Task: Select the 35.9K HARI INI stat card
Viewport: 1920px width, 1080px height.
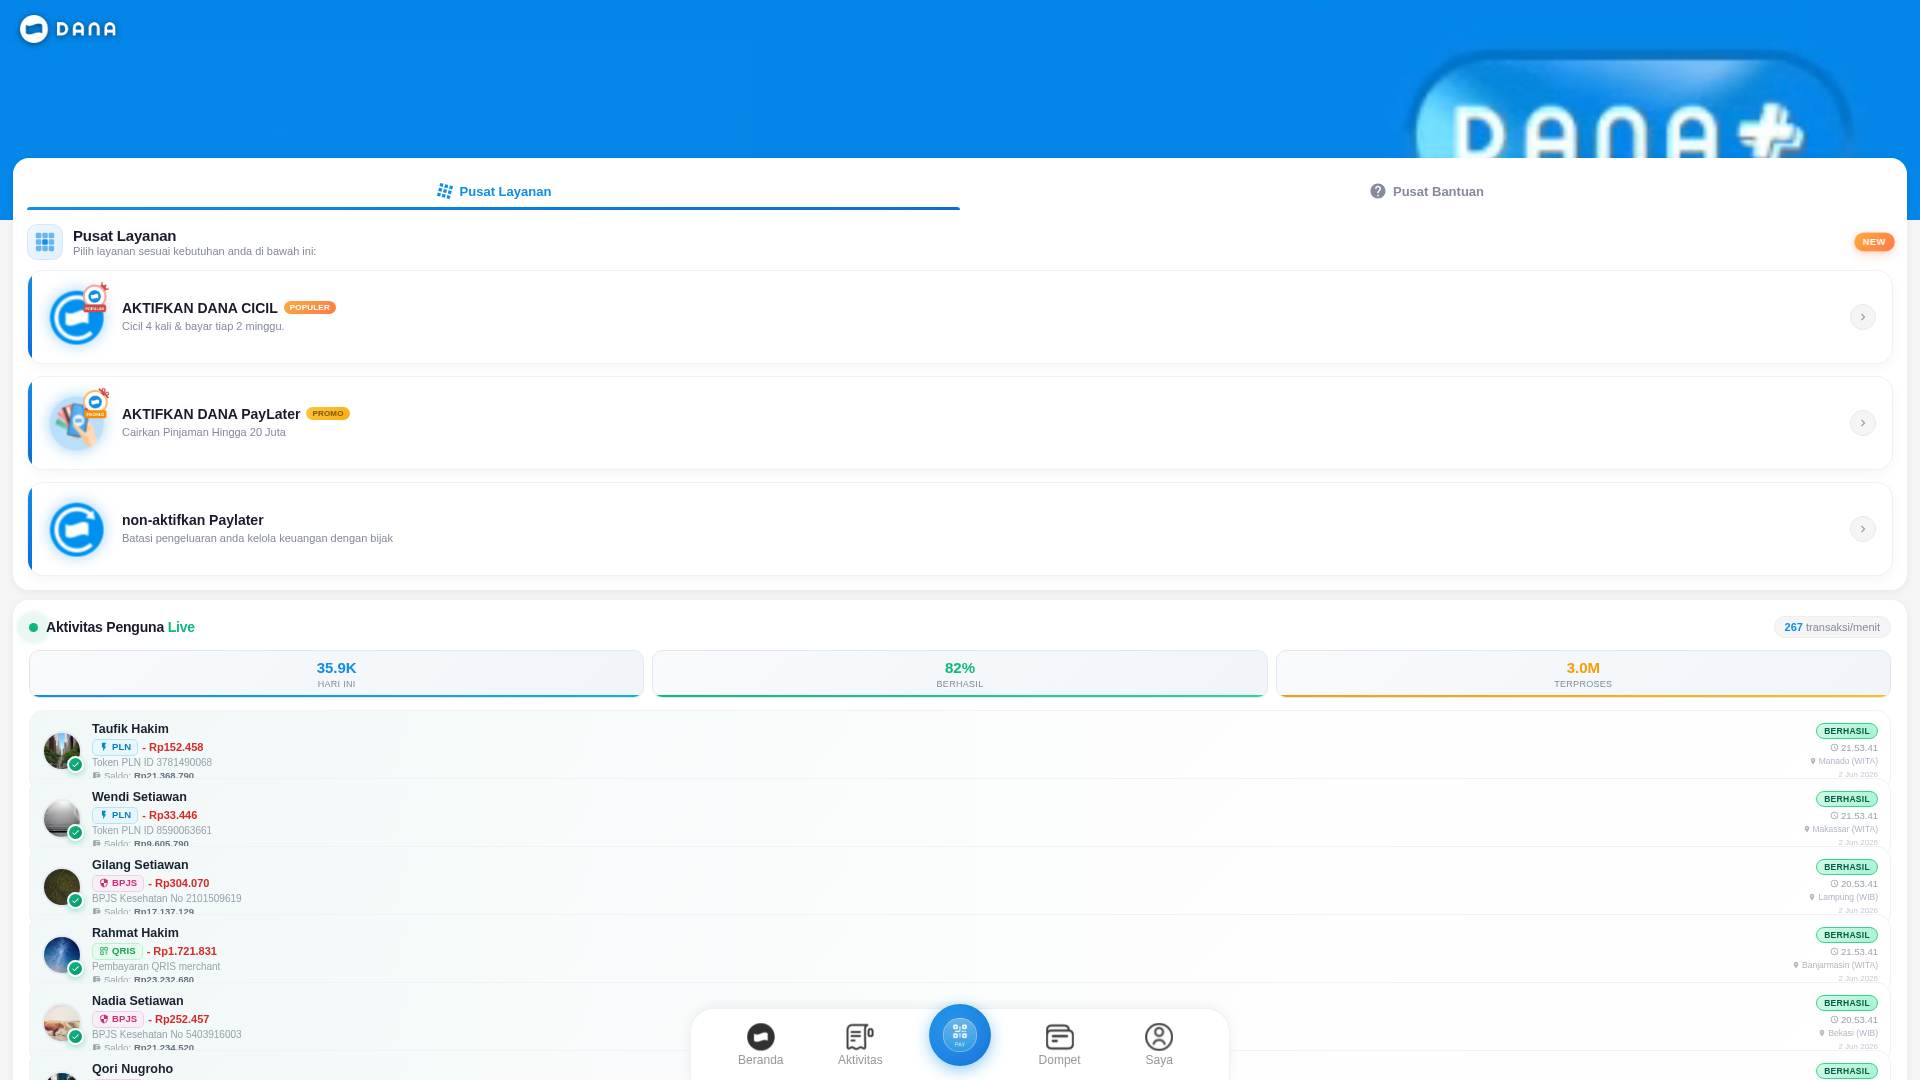Action: point(336,674)
